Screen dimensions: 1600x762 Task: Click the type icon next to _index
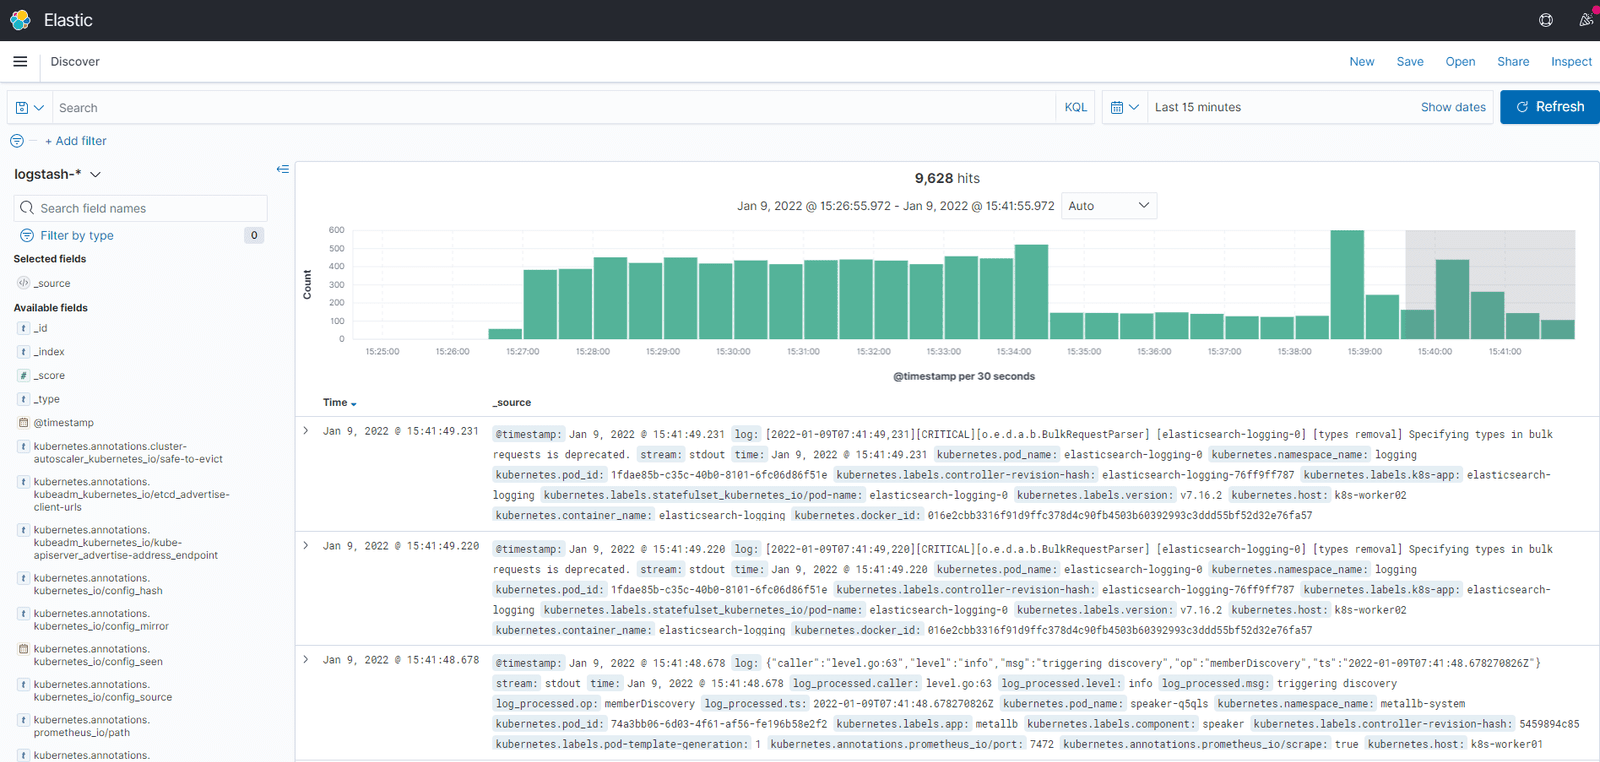[x=23, y=352]
